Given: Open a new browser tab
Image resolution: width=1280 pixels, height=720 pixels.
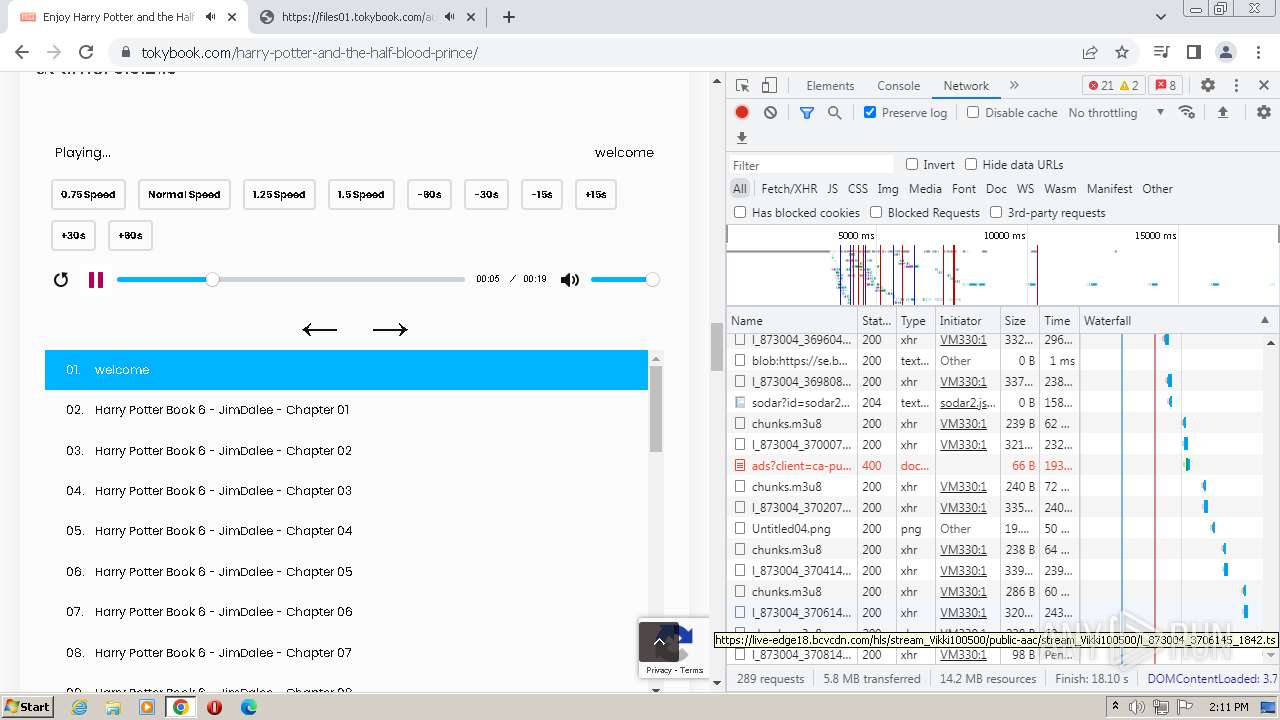Looking at the screenshot, I should point(509,17).
